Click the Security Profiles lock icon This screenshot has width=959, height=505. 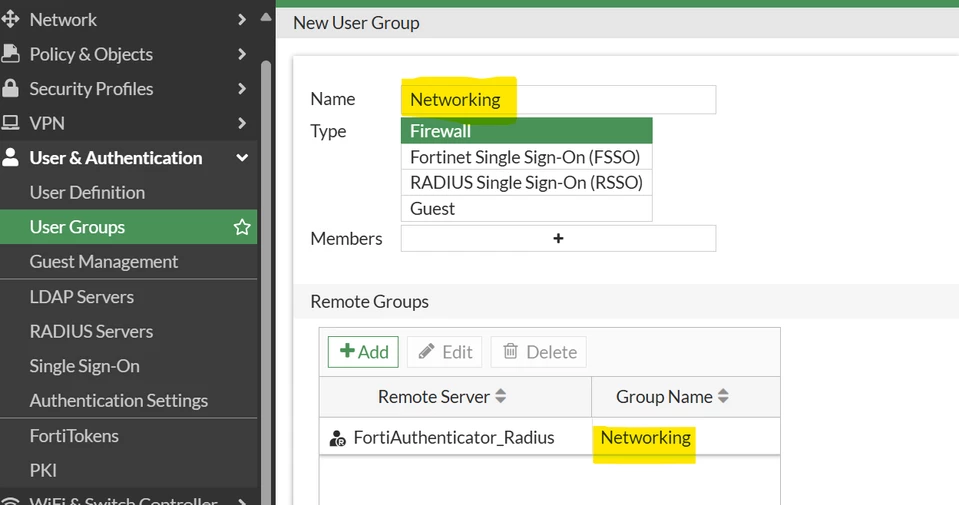coord(10,89)
